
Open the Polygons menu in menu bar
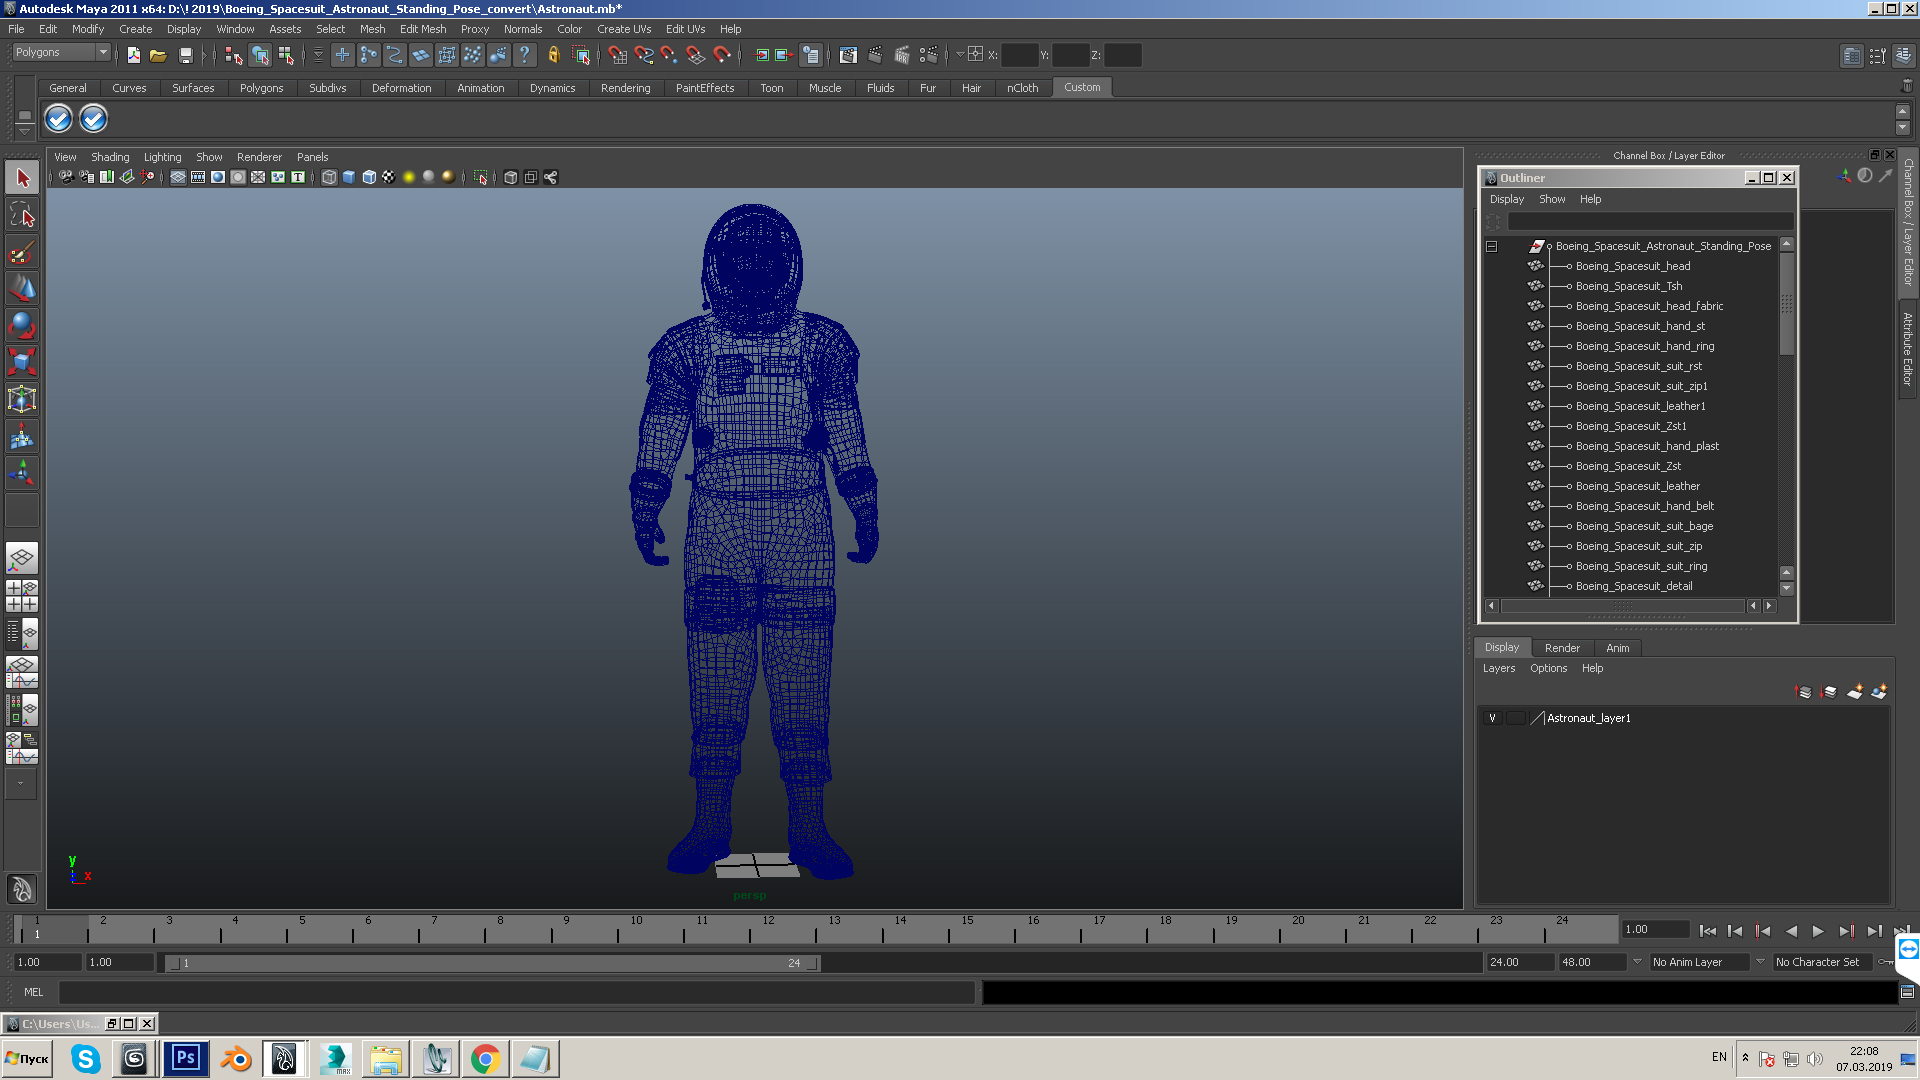pos(260,87)
